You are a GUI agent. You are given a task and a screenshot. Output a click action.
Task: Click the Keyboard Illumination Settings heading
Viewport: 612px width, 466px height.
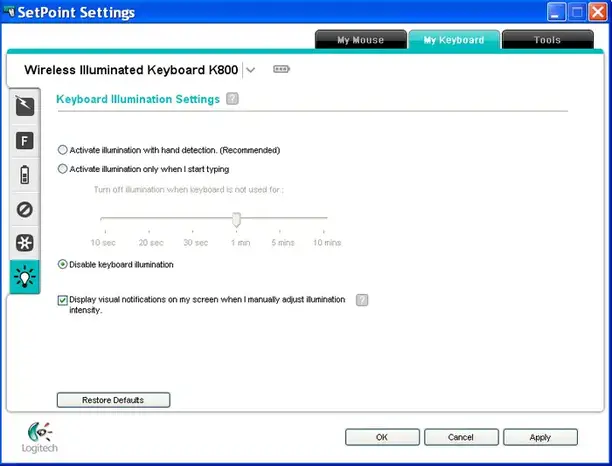138,99
